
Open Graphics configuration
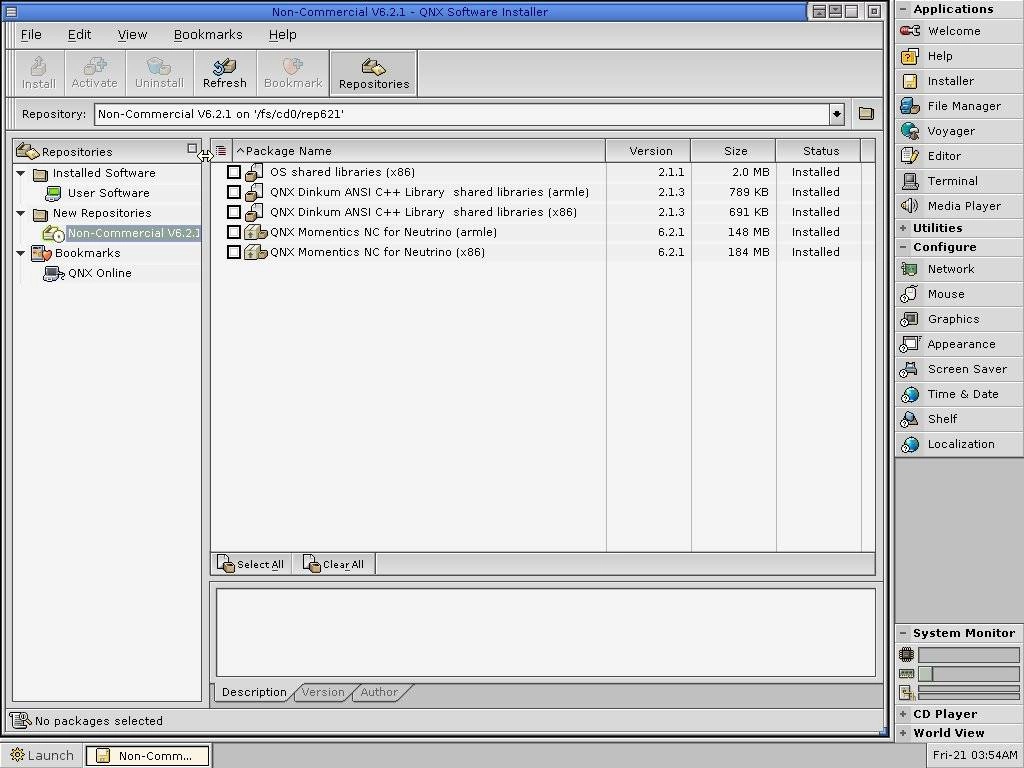click(x=957, y=319)
